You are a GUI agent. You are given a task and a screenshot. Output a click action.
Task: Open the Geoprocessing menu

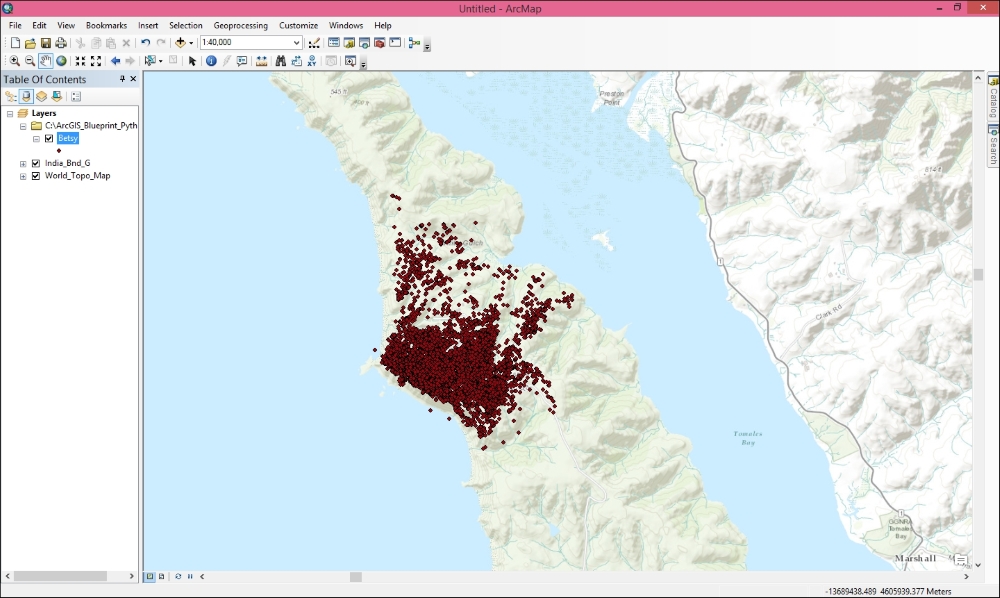(x=240, y=25)
